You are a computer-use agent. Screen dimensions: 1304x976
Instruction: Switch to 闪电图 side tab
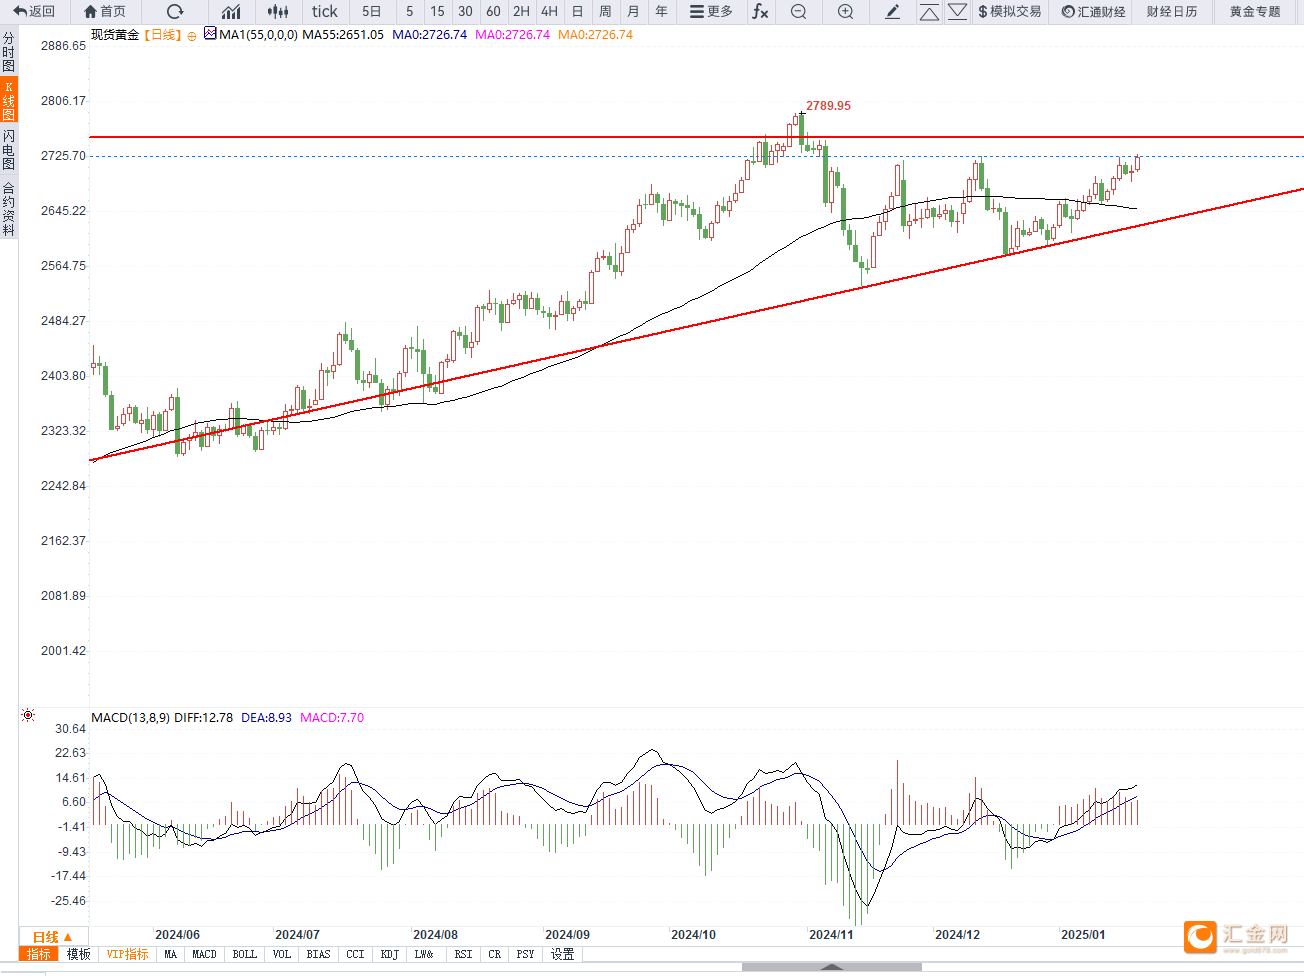(9, 150)
